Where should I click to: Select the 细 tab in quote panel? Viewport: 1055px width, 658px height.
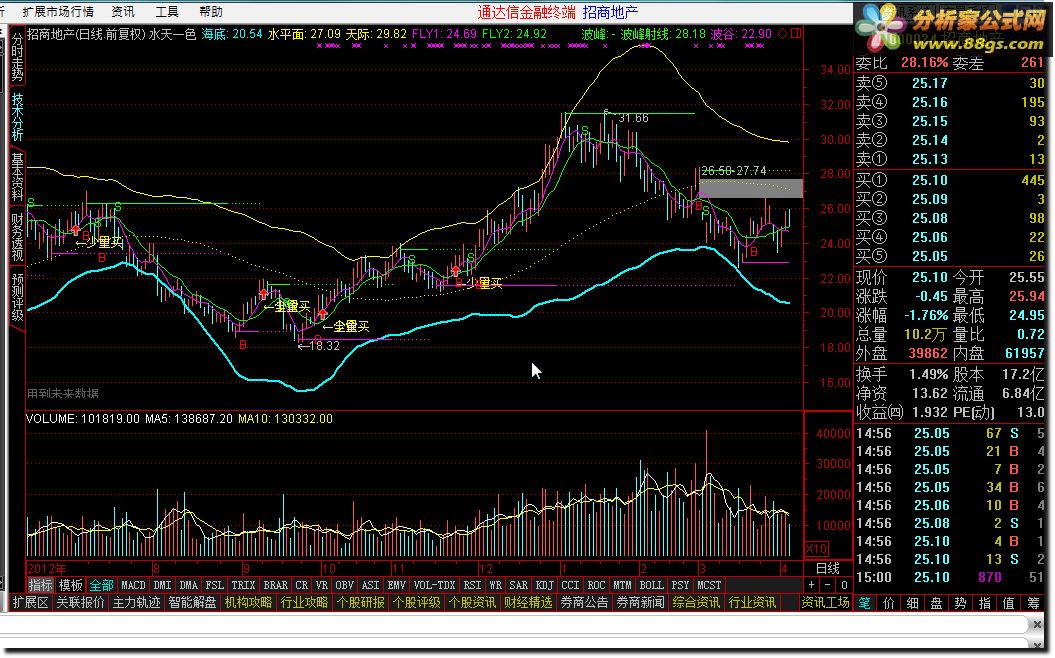coord(912,604)
